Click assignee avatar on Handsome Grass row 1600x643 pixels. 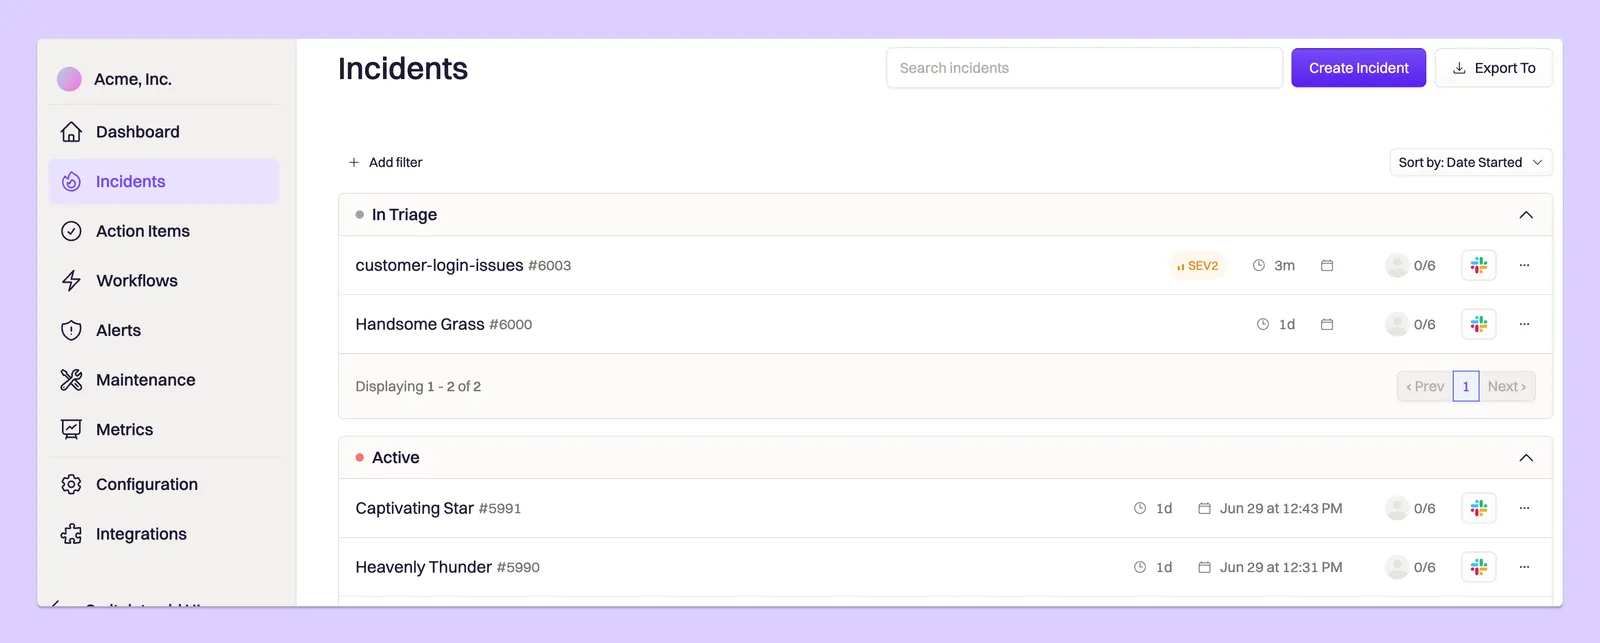[x=1397, y=324]
